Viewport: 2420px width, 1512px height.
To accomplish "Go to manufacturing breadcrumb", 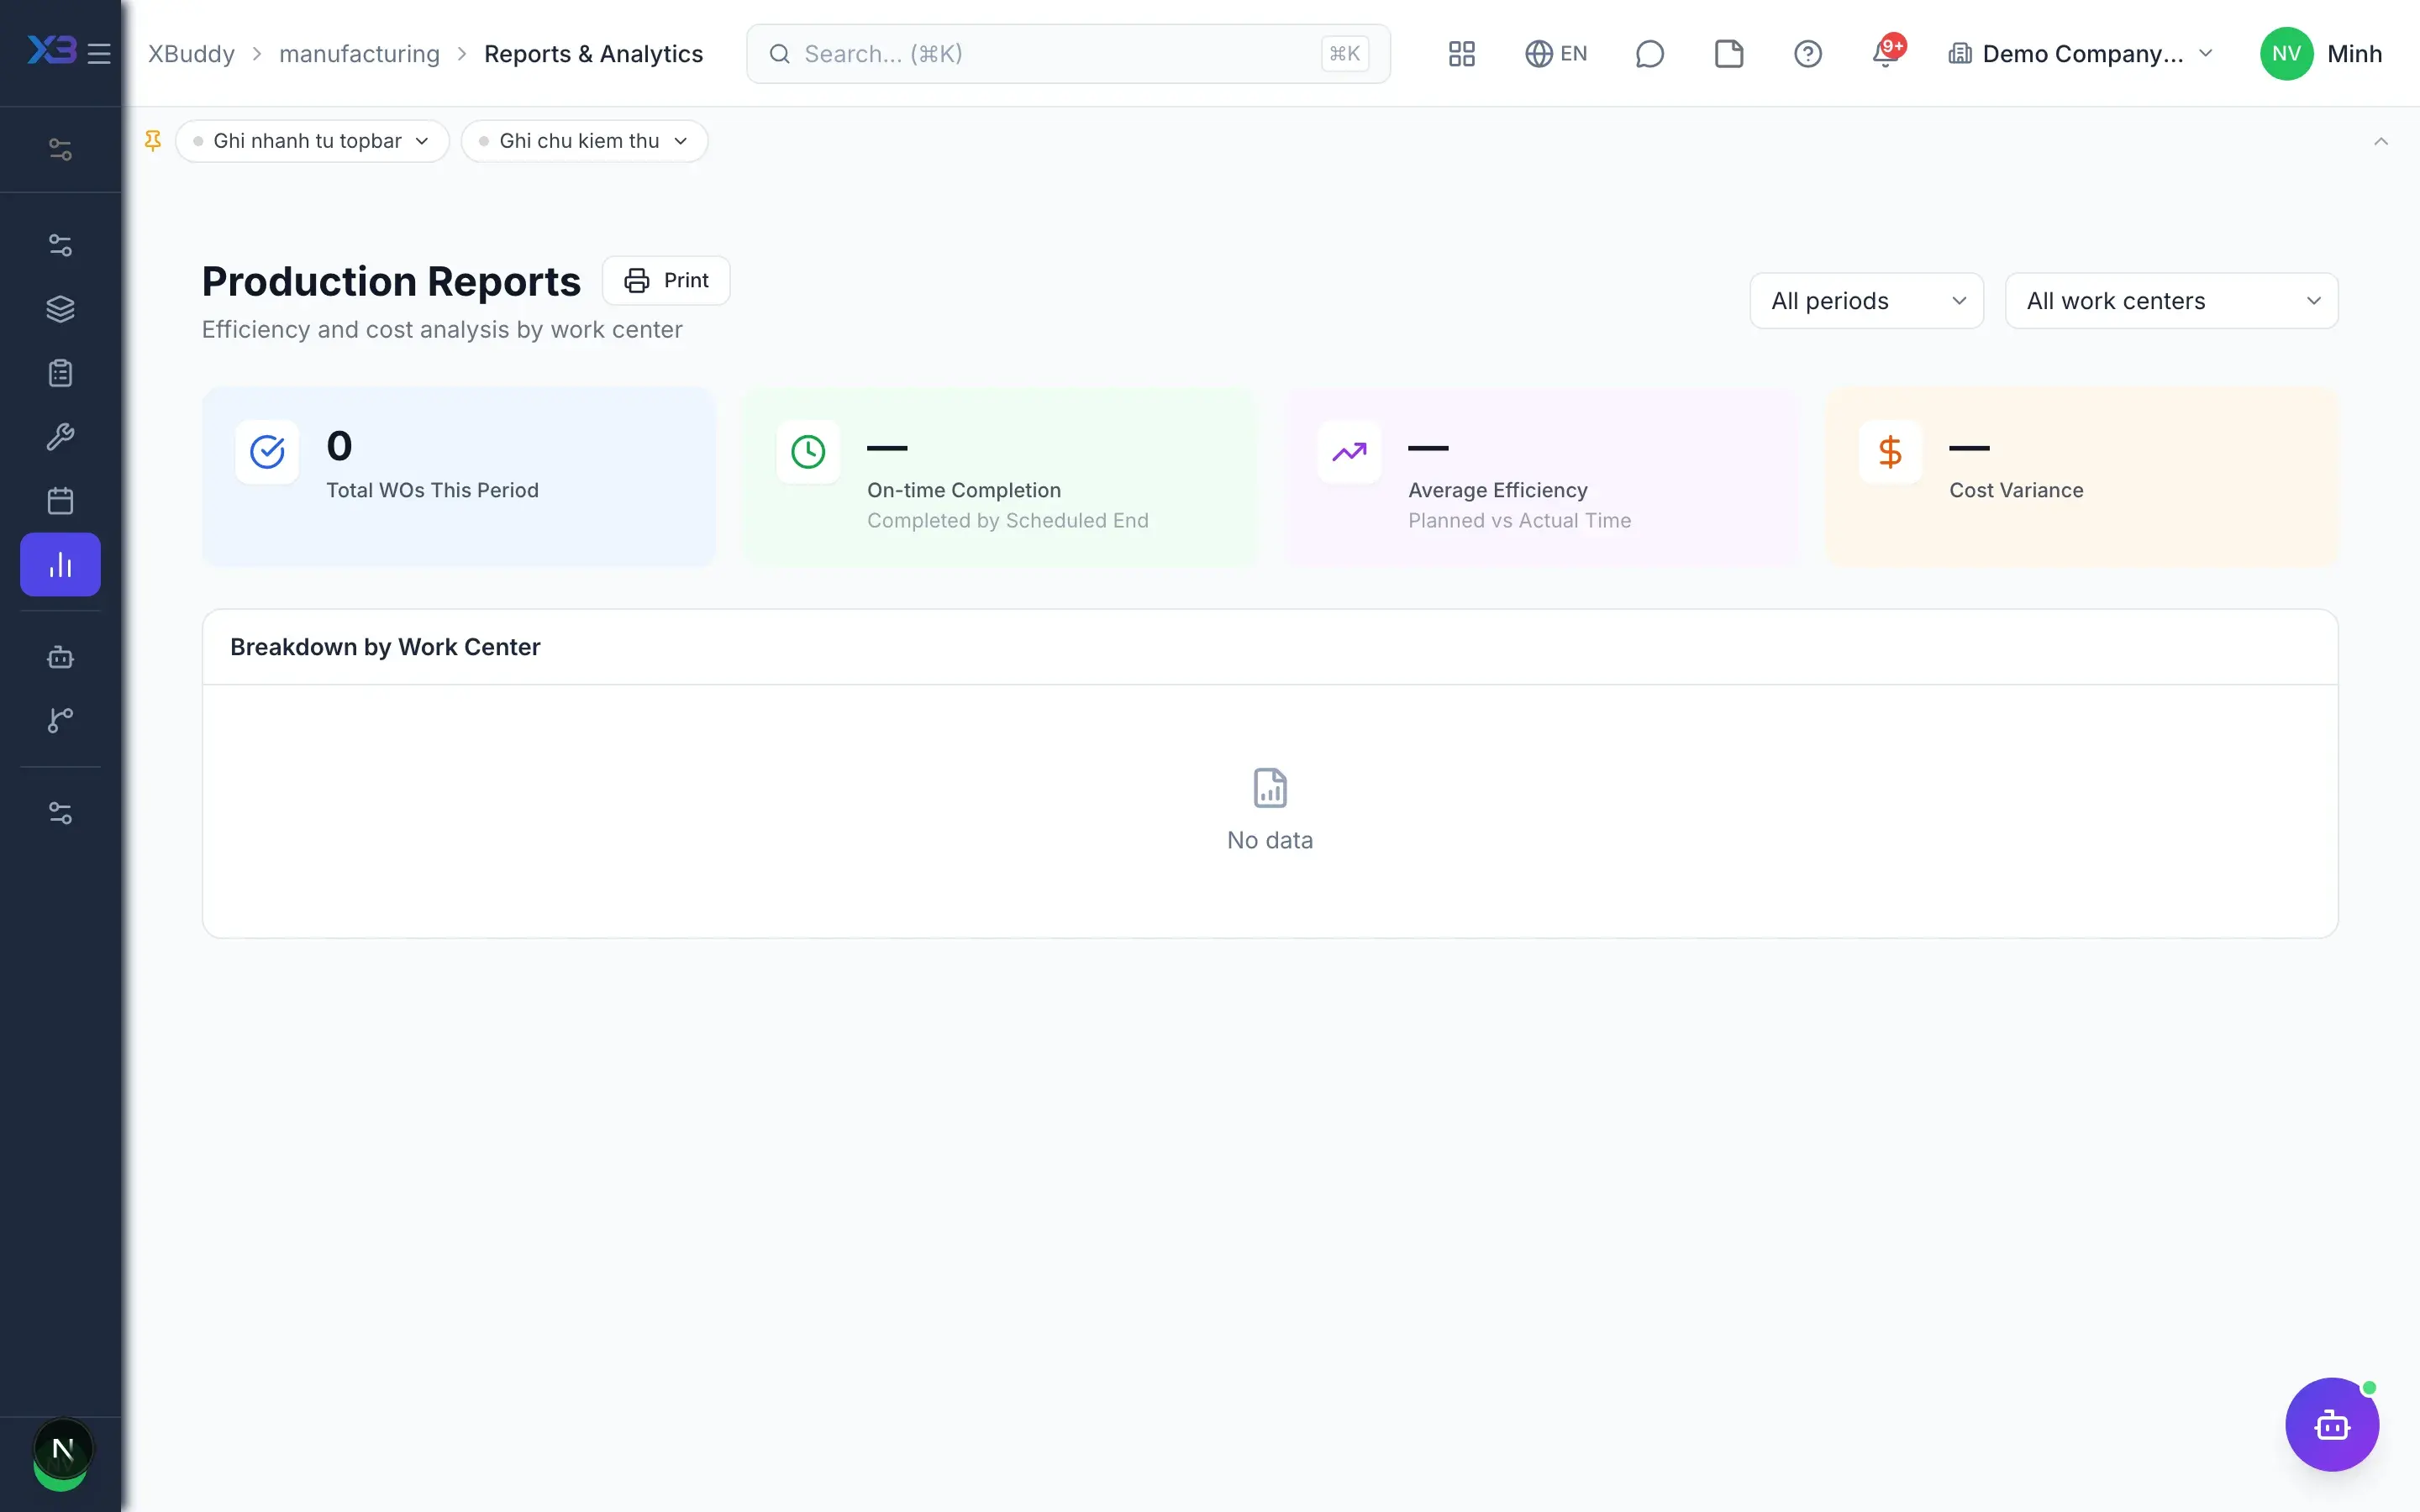I will pos(359,54).
